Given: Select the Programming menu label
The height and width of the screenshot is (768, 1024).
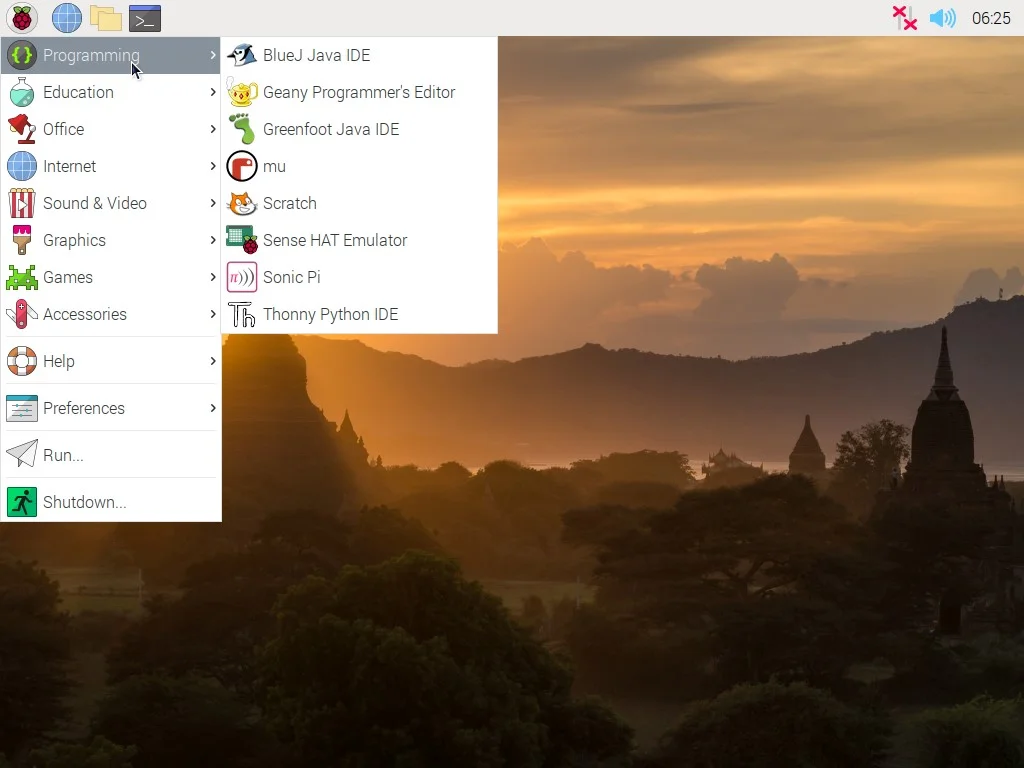Looking at the screenshot, I should (91, 56).
